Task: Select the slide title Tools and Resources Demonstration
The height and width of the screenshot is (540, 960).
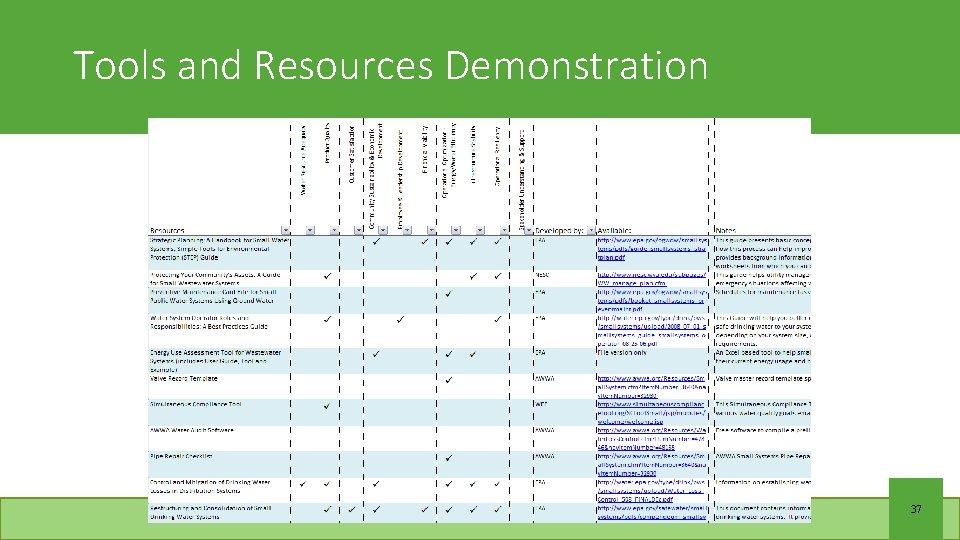Action: tap(391, 65)
